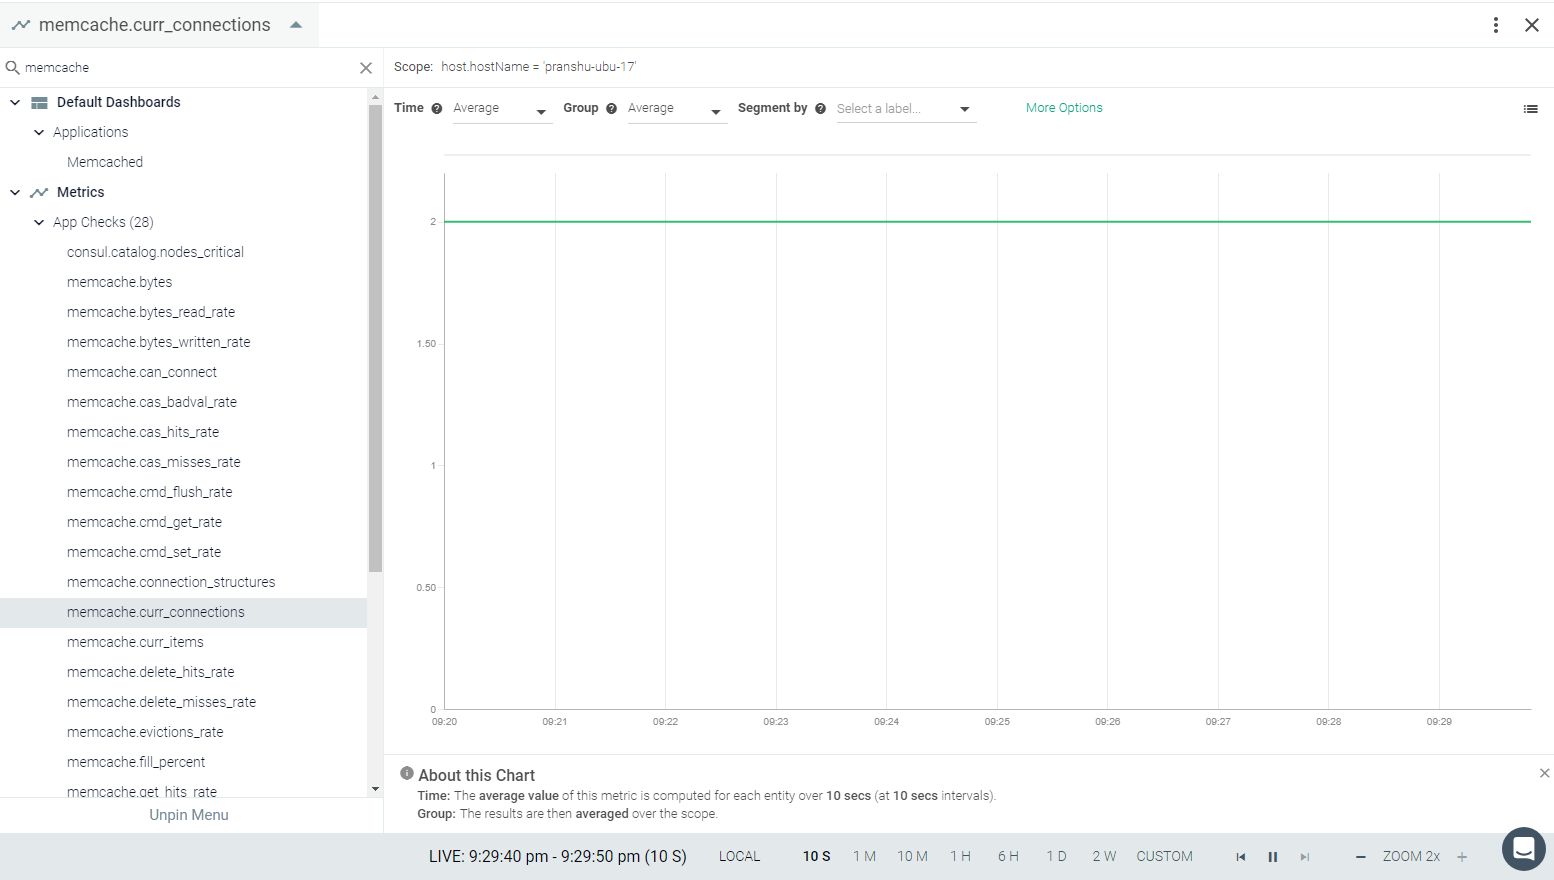Select the 10 M time range
This screenshot has width=1554, height=880.
[912, 857]
